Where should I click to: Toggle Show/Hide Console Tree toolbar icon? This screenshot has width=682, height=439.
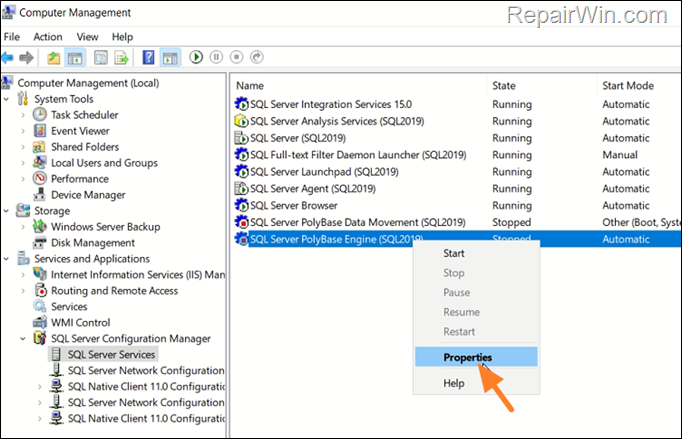pyautogui.click(x=75, y=57)
